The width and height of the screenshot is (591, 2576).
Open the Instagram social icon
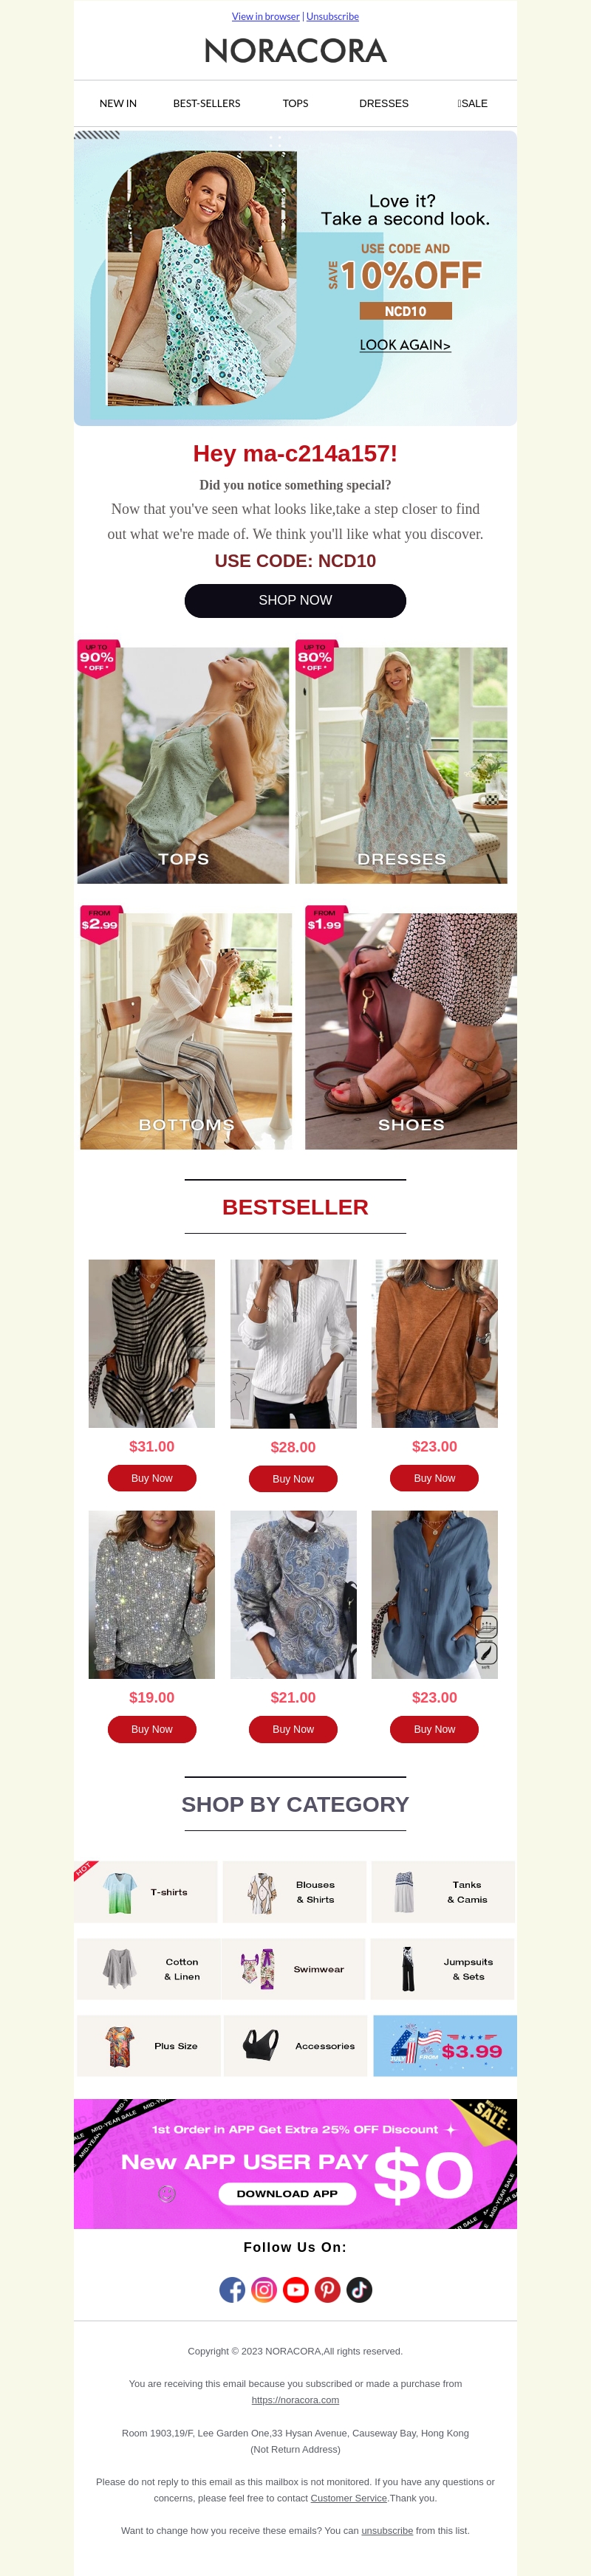click(264, 2289)
